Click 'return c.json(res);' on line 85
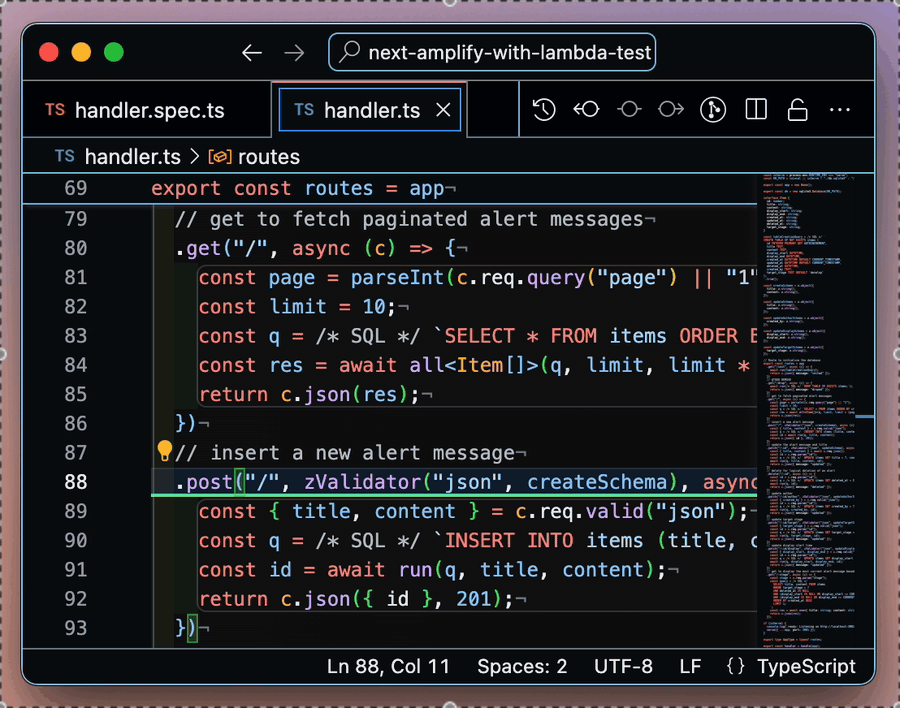The height and width of the screenshot is (708, 900). point(309,394)
